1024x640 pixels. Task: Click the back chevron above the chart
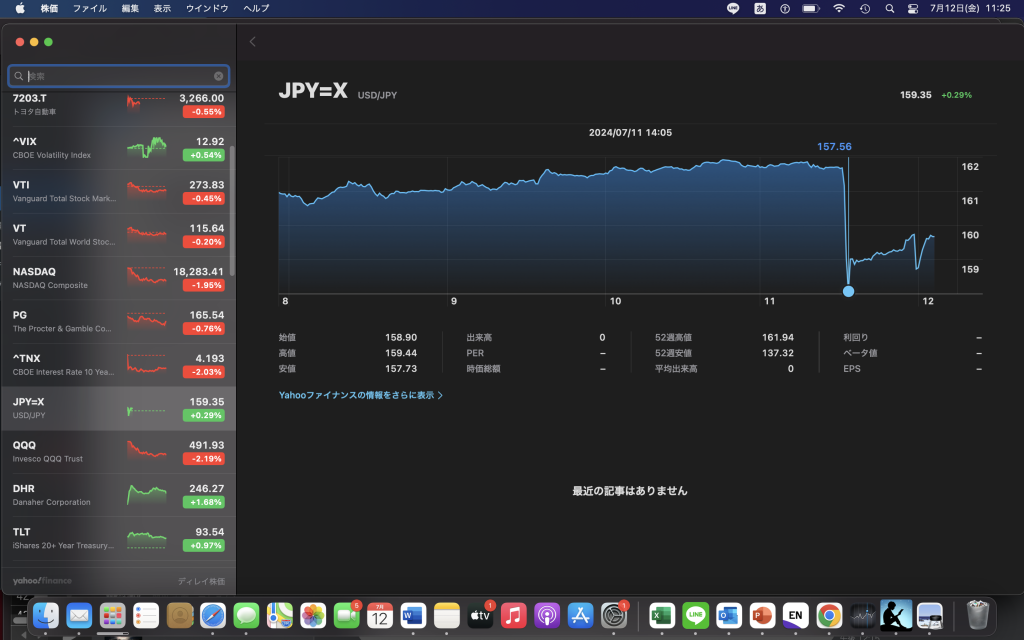coord(253,41)
